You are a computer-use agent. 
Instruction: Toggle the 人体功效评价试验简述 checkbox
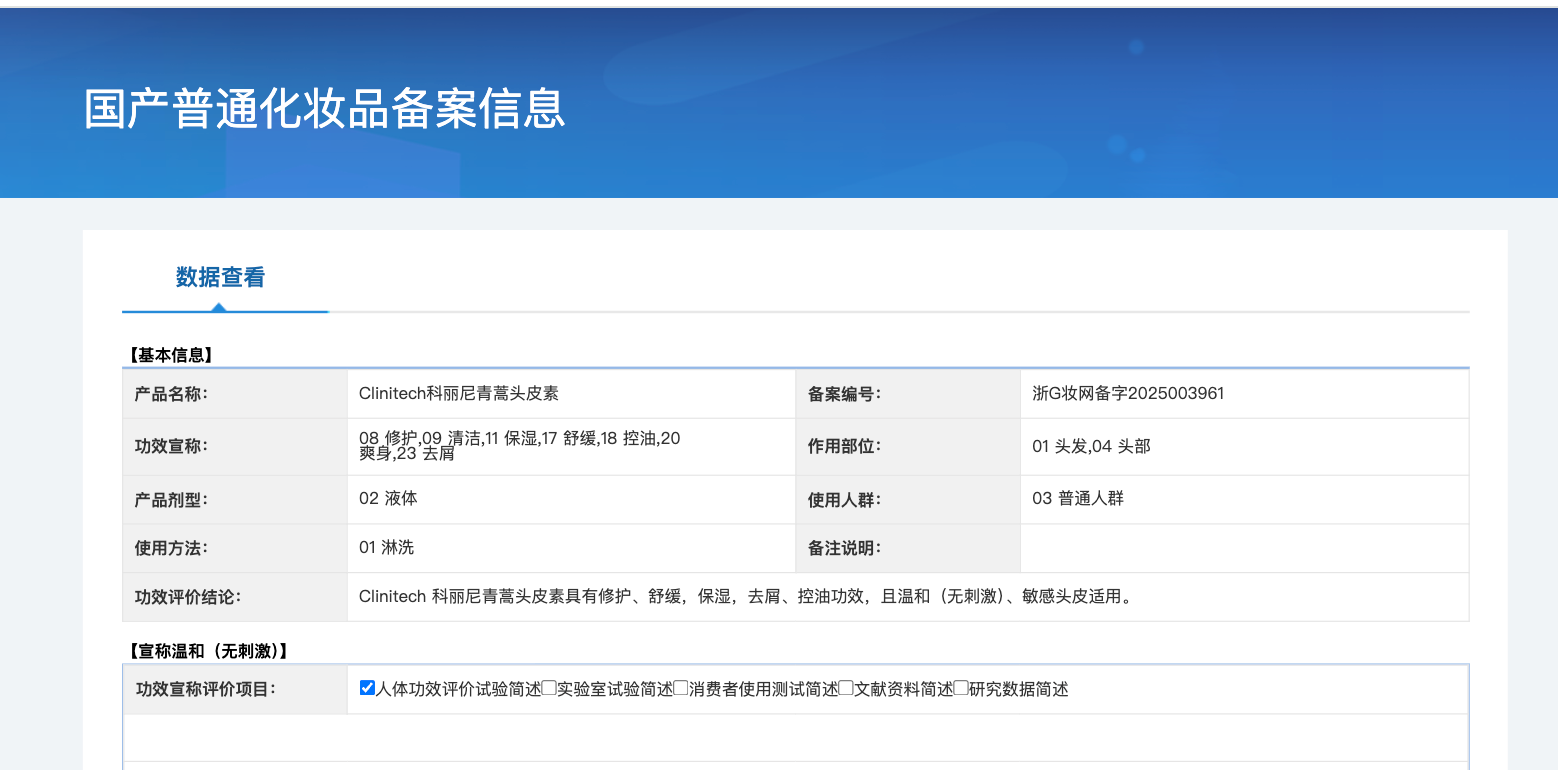[x=367, y=688]
